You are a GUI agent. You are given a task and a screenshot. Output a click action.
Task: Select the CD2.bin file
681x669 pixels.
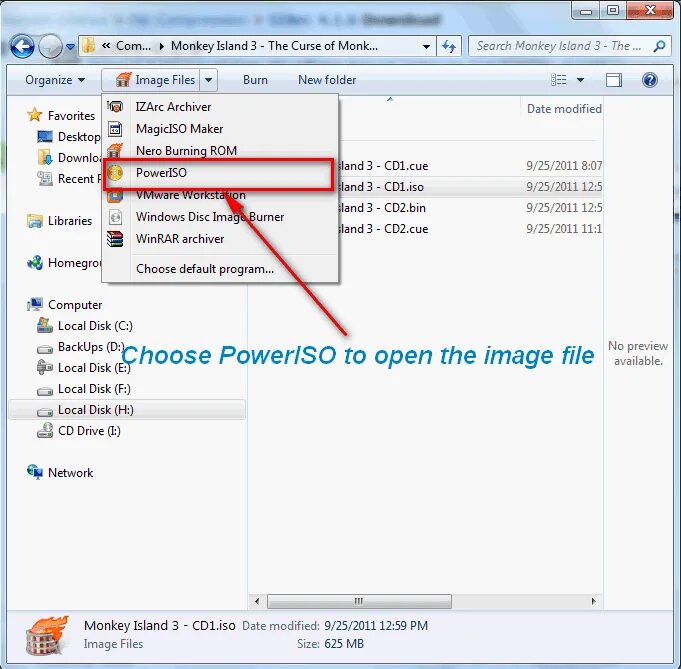(381, 208)
